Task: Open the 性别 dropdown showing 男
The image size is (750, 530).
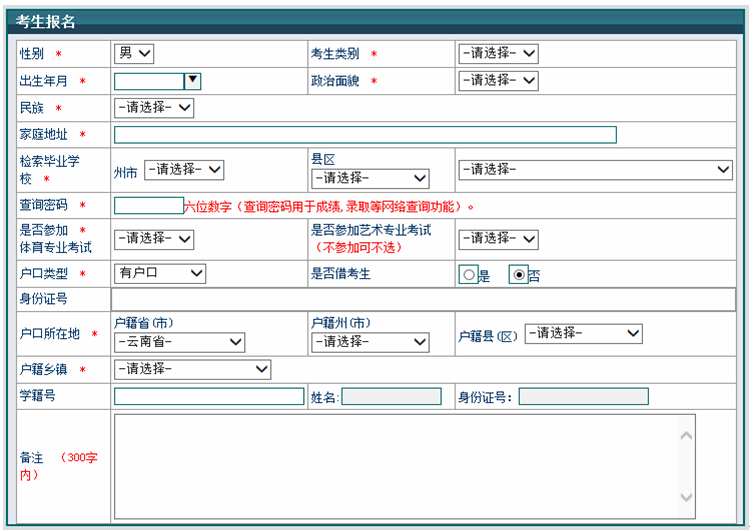Action: pos(134,54)
